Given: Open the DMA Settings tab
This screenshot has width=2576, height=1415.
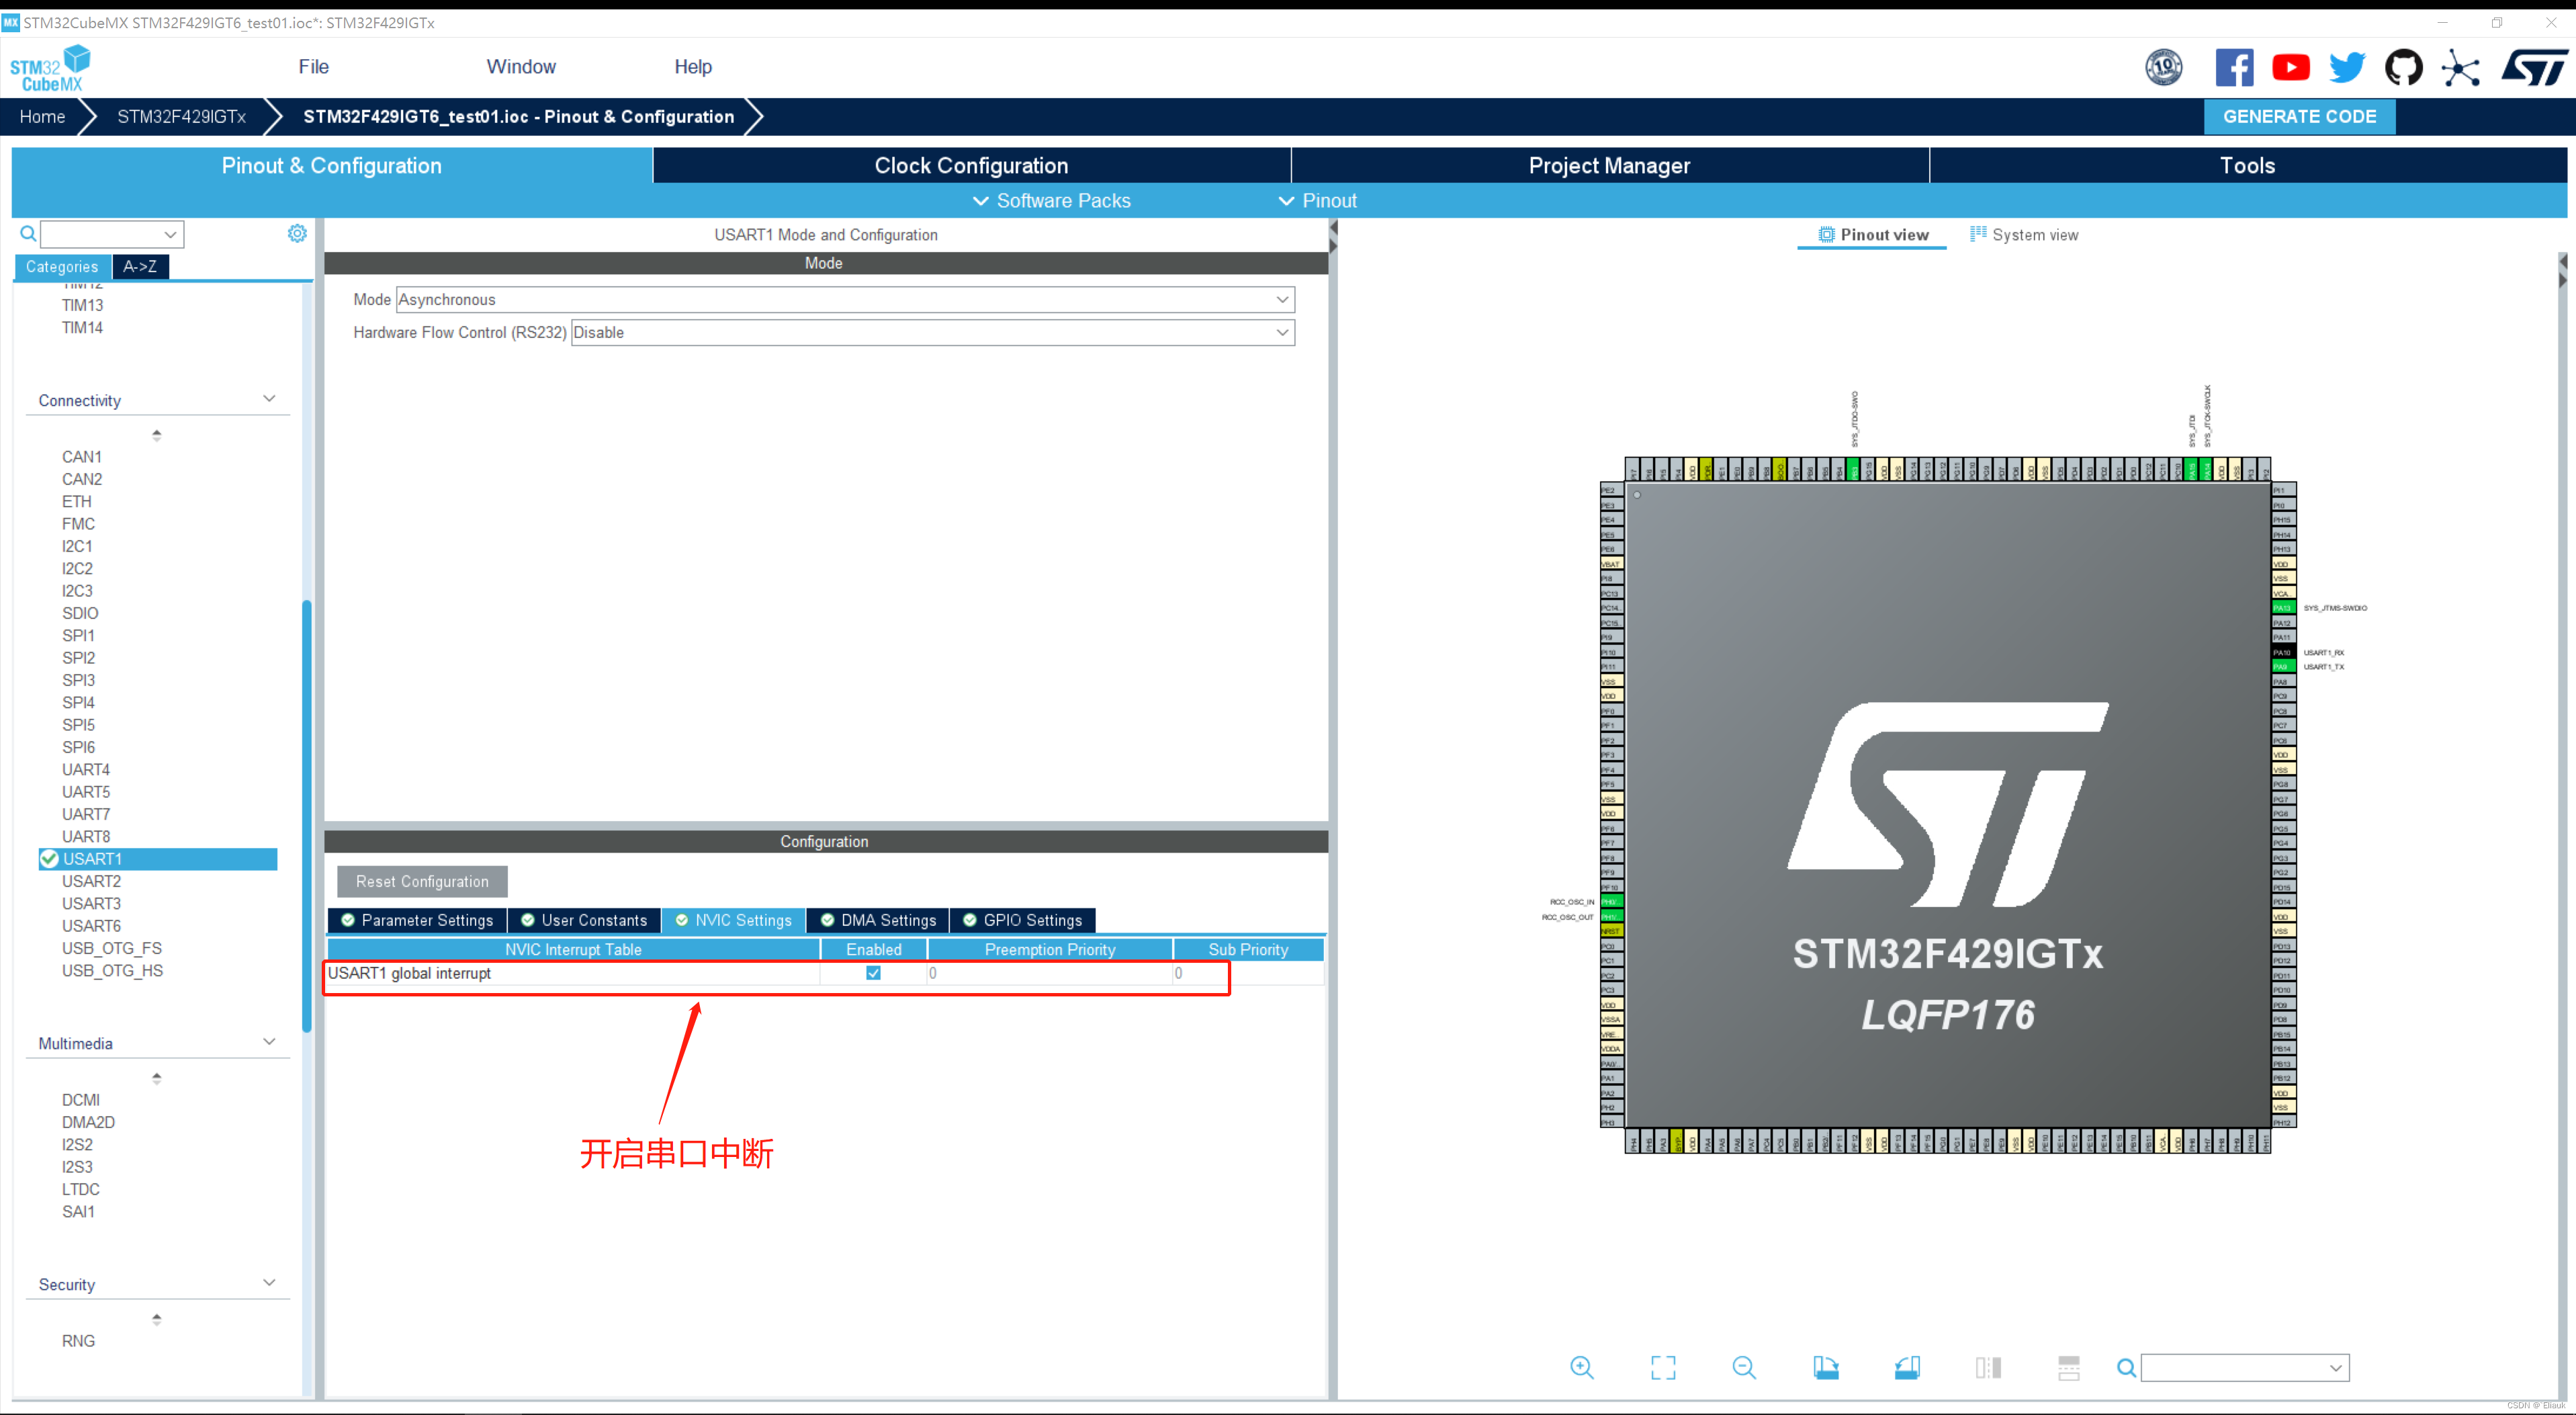Looking at the screenshot, I should pos(878,920).
